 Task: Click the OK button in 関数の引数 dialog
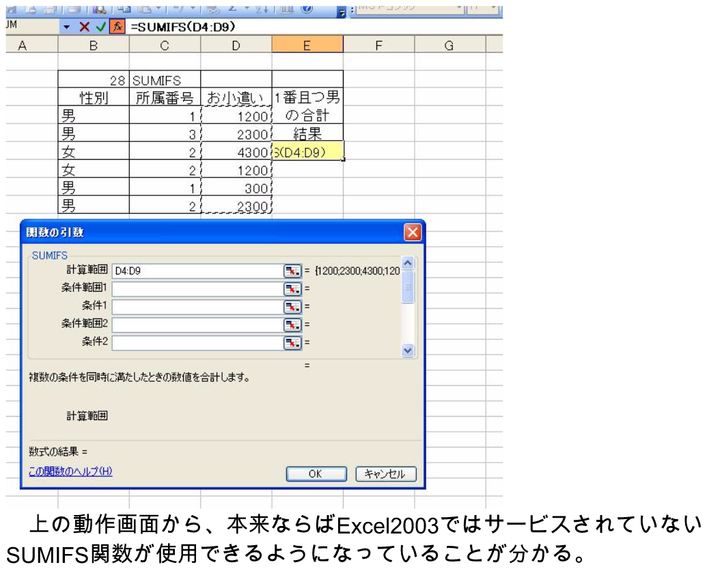click(316, 474)
